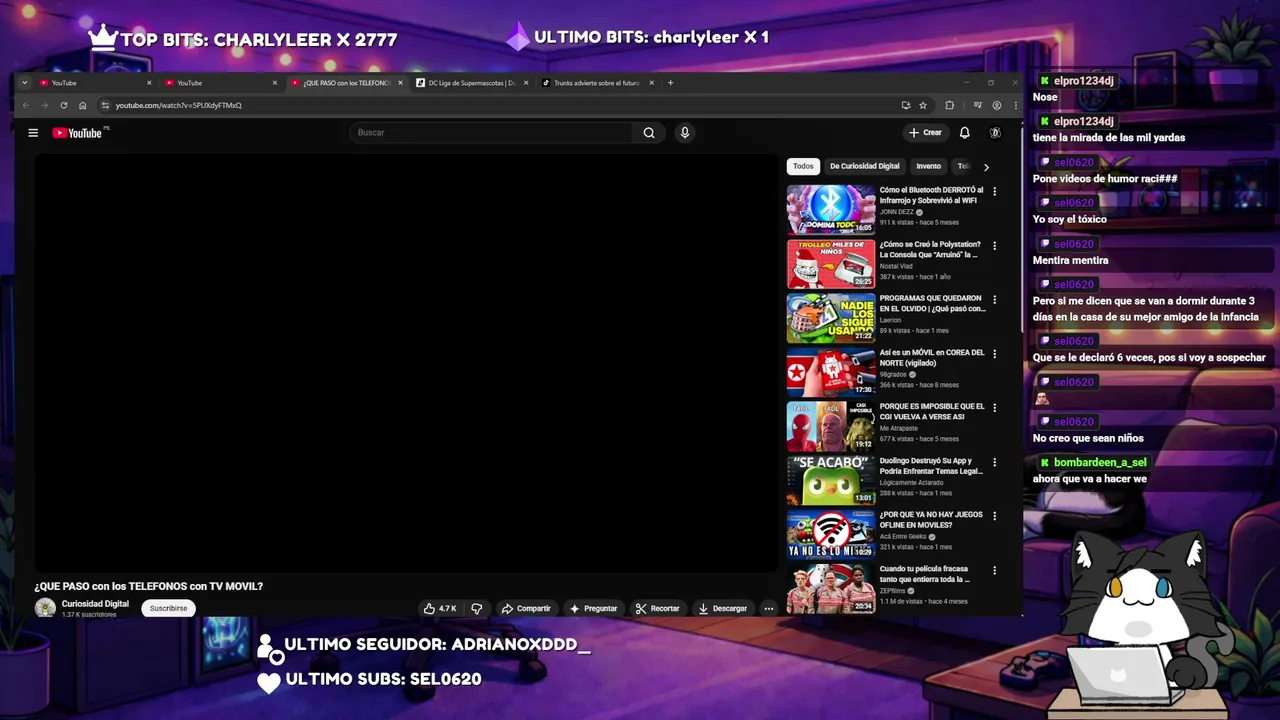Close the DC Liga de Supermascotas tab
The width and height of the screenshot is (1280, 720).
[x=526, y=83]
